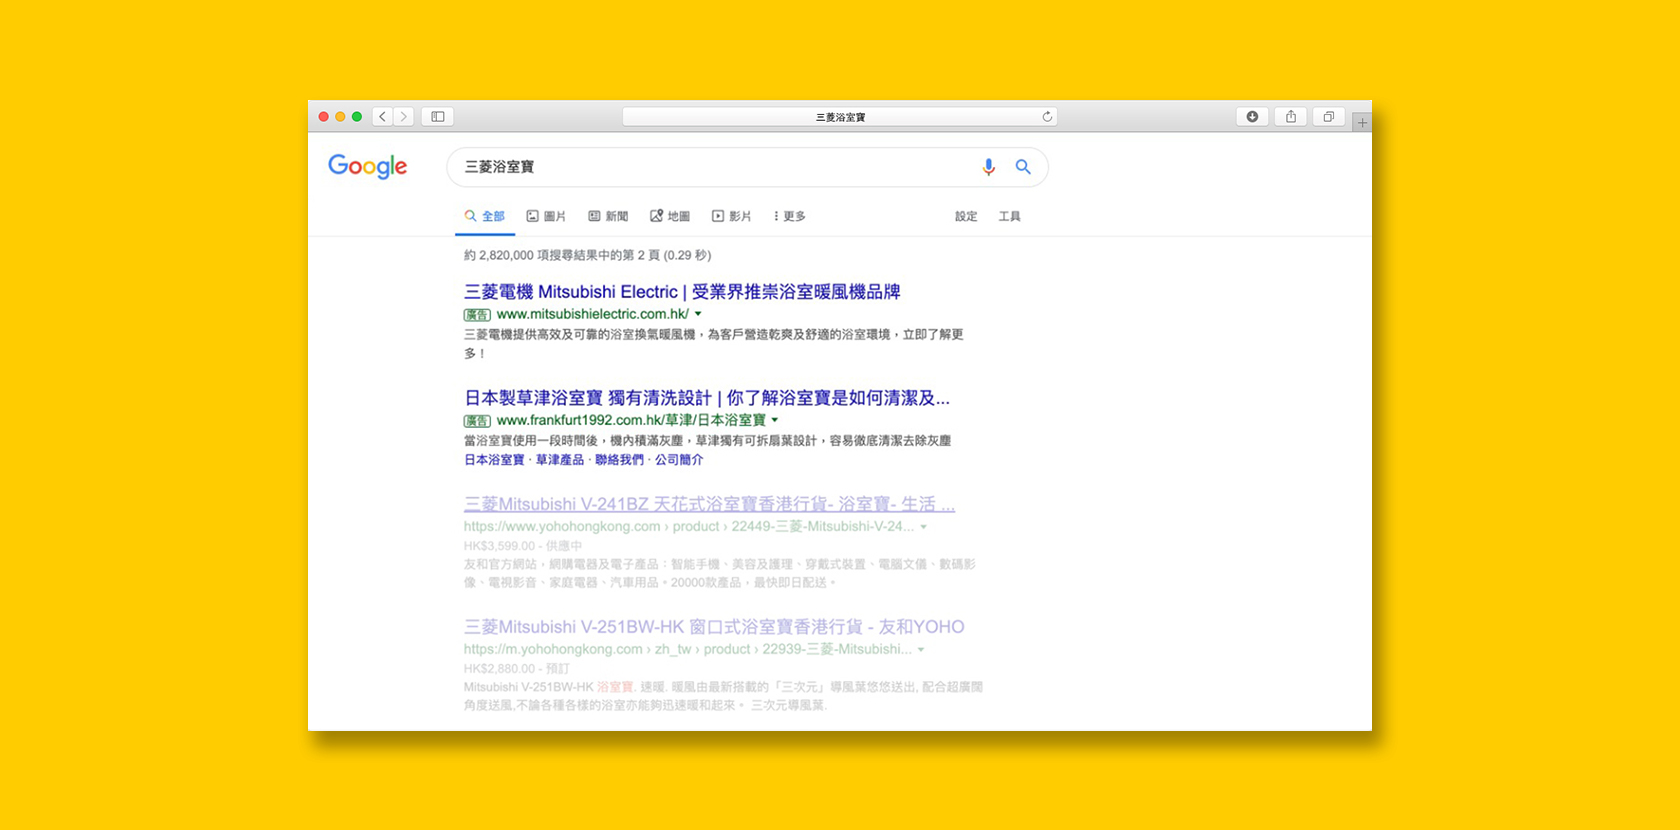Click the HK$3,599.00 price text
The width and height of the screenshot is (1680, 830).
pos(499,546)
